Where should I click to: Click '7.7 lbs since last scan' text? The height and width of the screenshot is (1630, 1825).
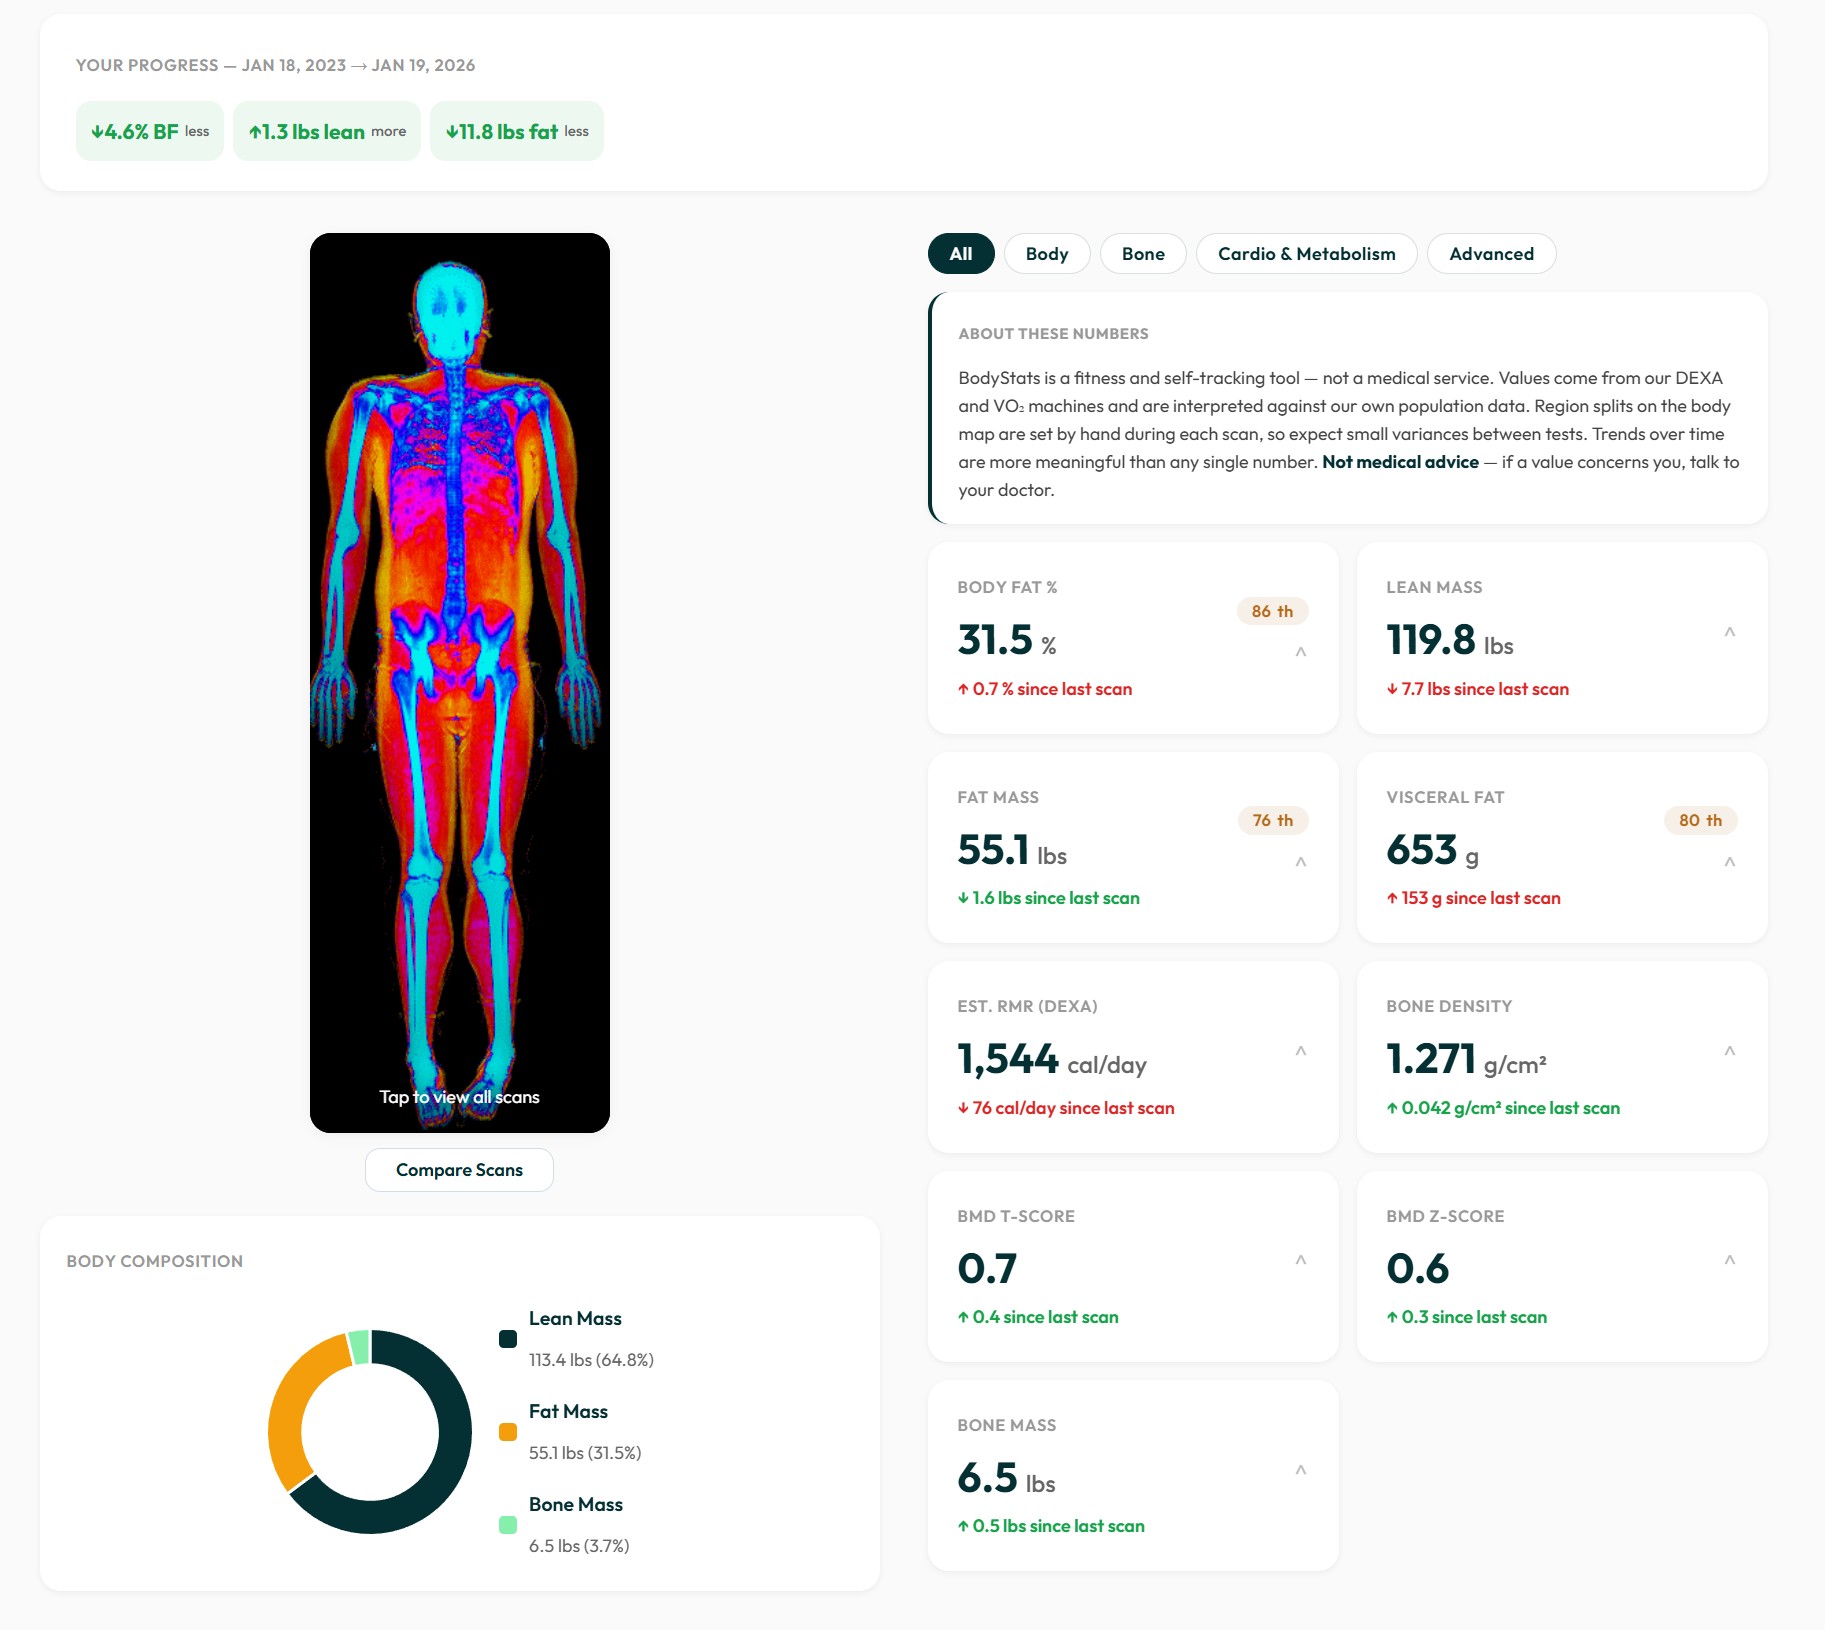coord(1477,689)
